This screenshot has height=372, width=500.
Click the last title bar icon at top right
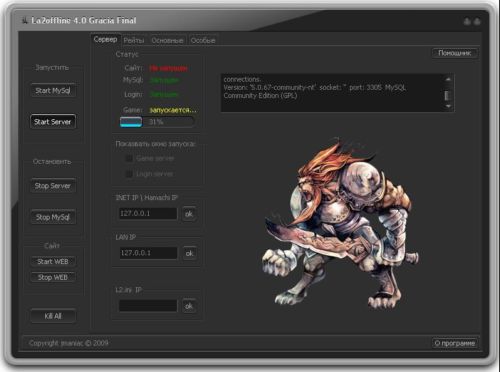(x=477, y=22)
